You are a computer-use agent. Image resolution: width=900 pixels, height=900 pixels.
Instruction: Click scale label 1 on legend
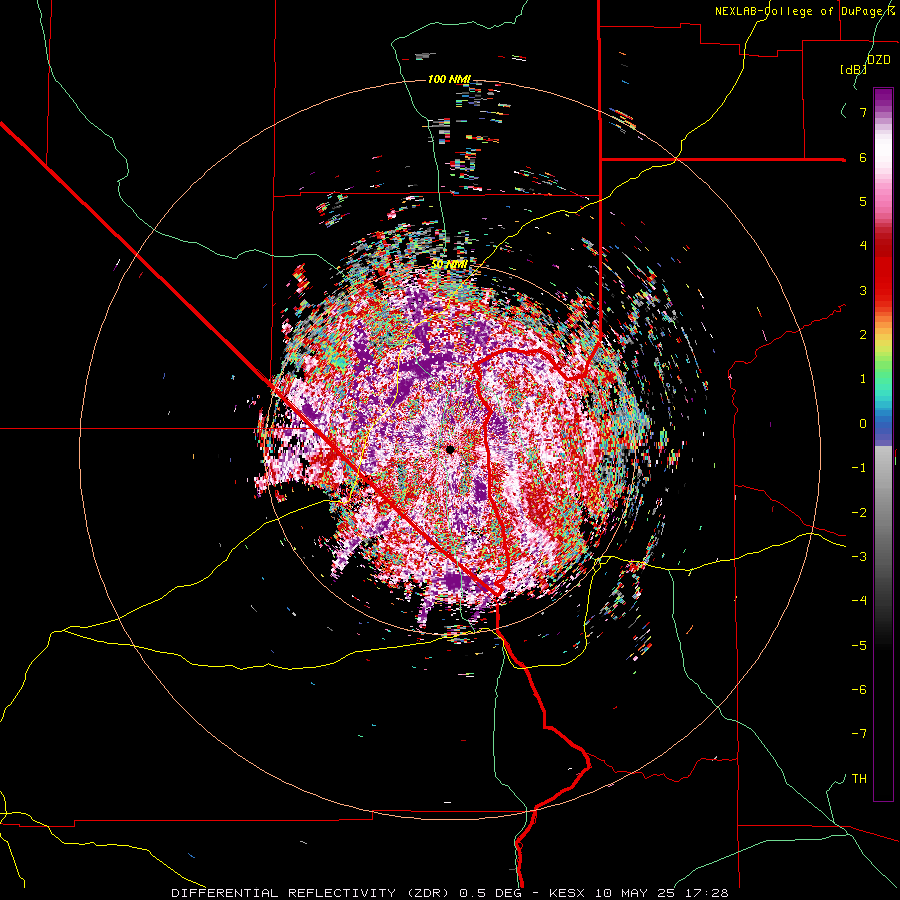pos(863,379)
